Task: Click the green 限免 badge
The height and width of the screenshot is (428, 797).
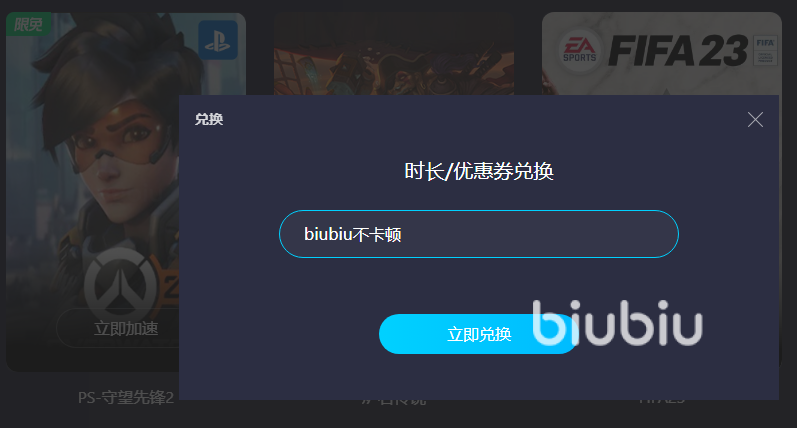Action: 28,24
